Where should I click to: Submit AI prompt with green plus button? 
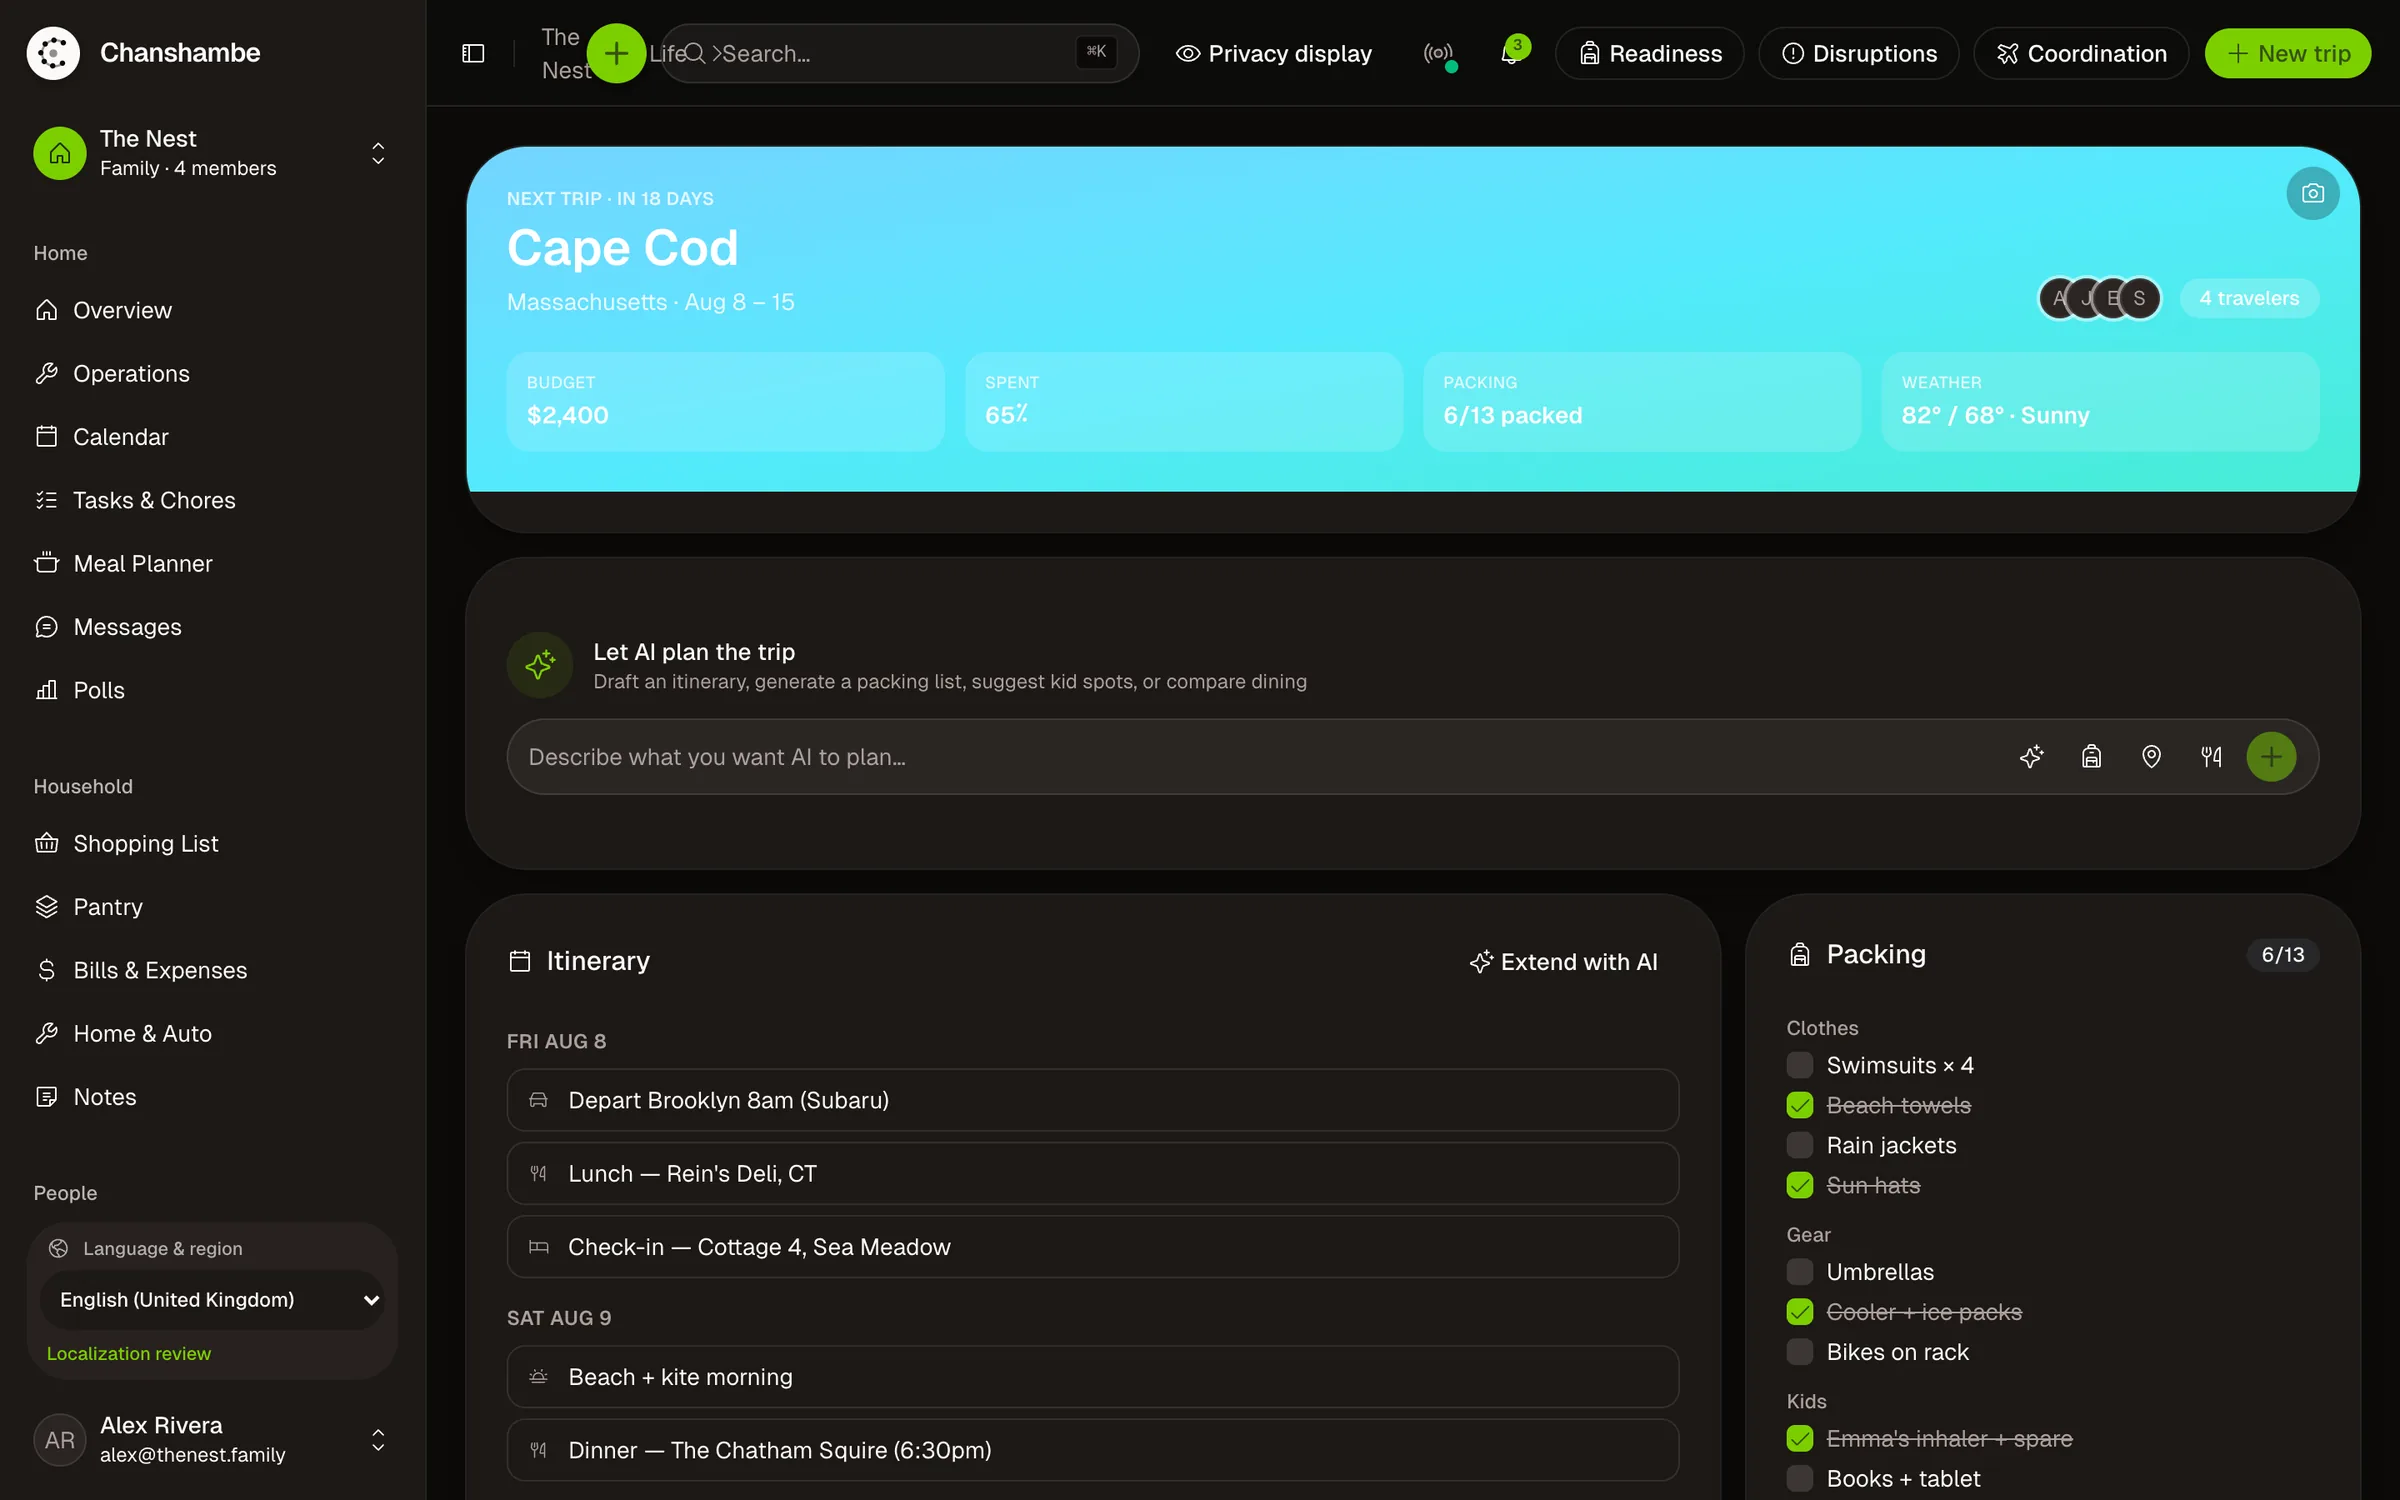click(2271, 757)
